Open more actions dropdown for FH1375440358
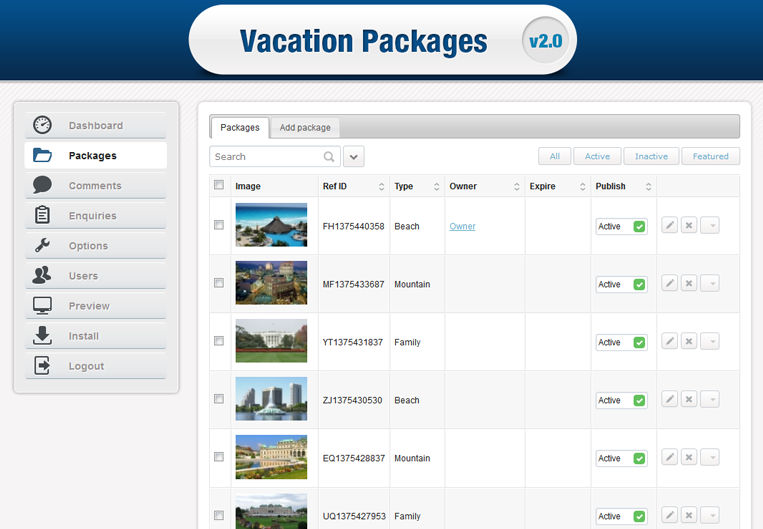763x529 pixels. (710, 225)
